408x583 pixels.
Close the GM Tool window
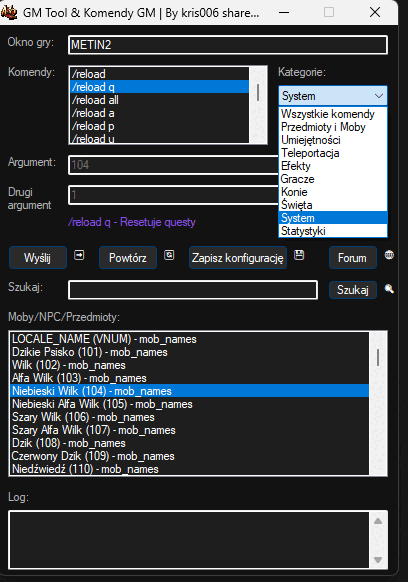point(375,12)
